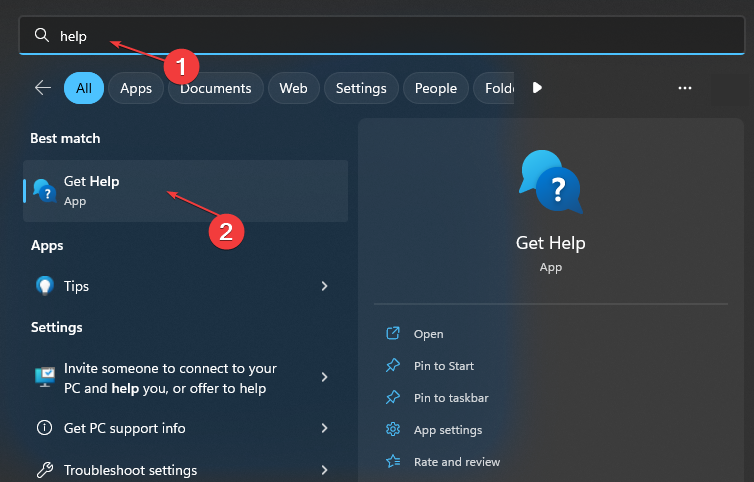Image resolution: width=754 pixels, height=482 pixels.
Task: Click the Get Help icon in best match
Action: point(45,190)
